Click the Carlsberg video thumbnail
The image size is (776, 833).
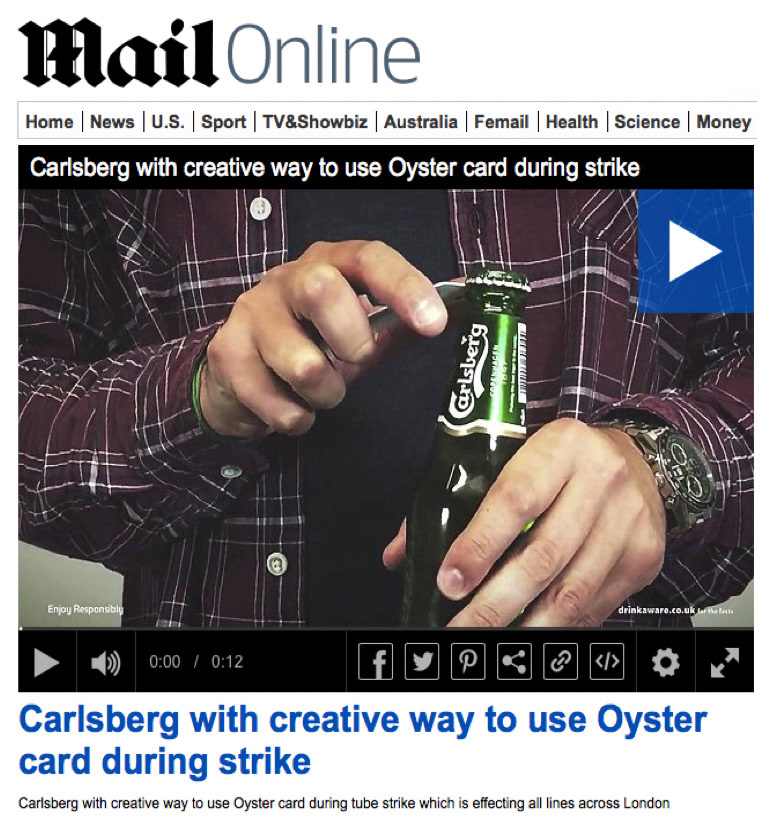tap(386, 408)
